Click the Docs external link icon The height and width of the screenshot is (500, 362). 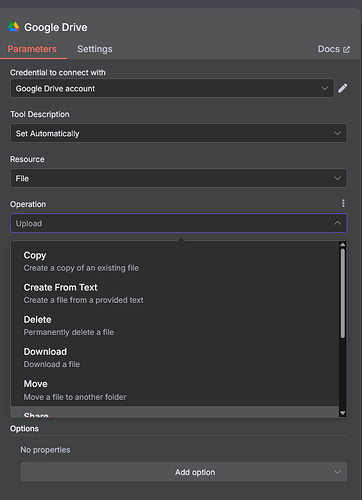coord(347,49)
